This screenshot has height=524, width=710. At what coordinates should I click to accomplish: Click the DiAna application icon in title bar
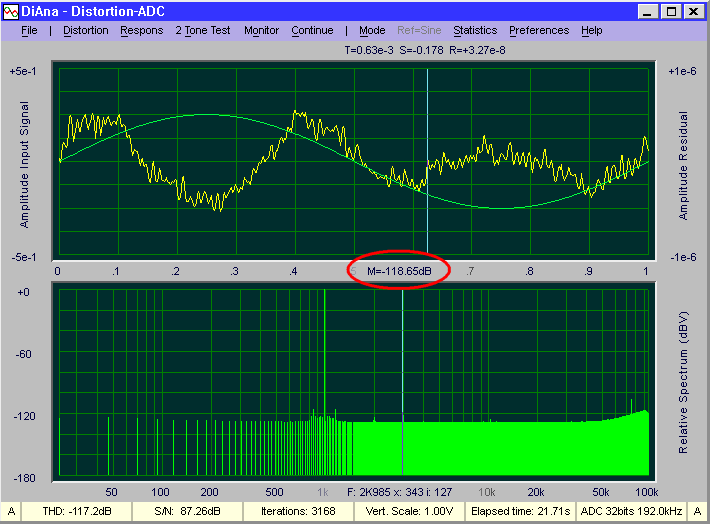click(x=11, y=12)
